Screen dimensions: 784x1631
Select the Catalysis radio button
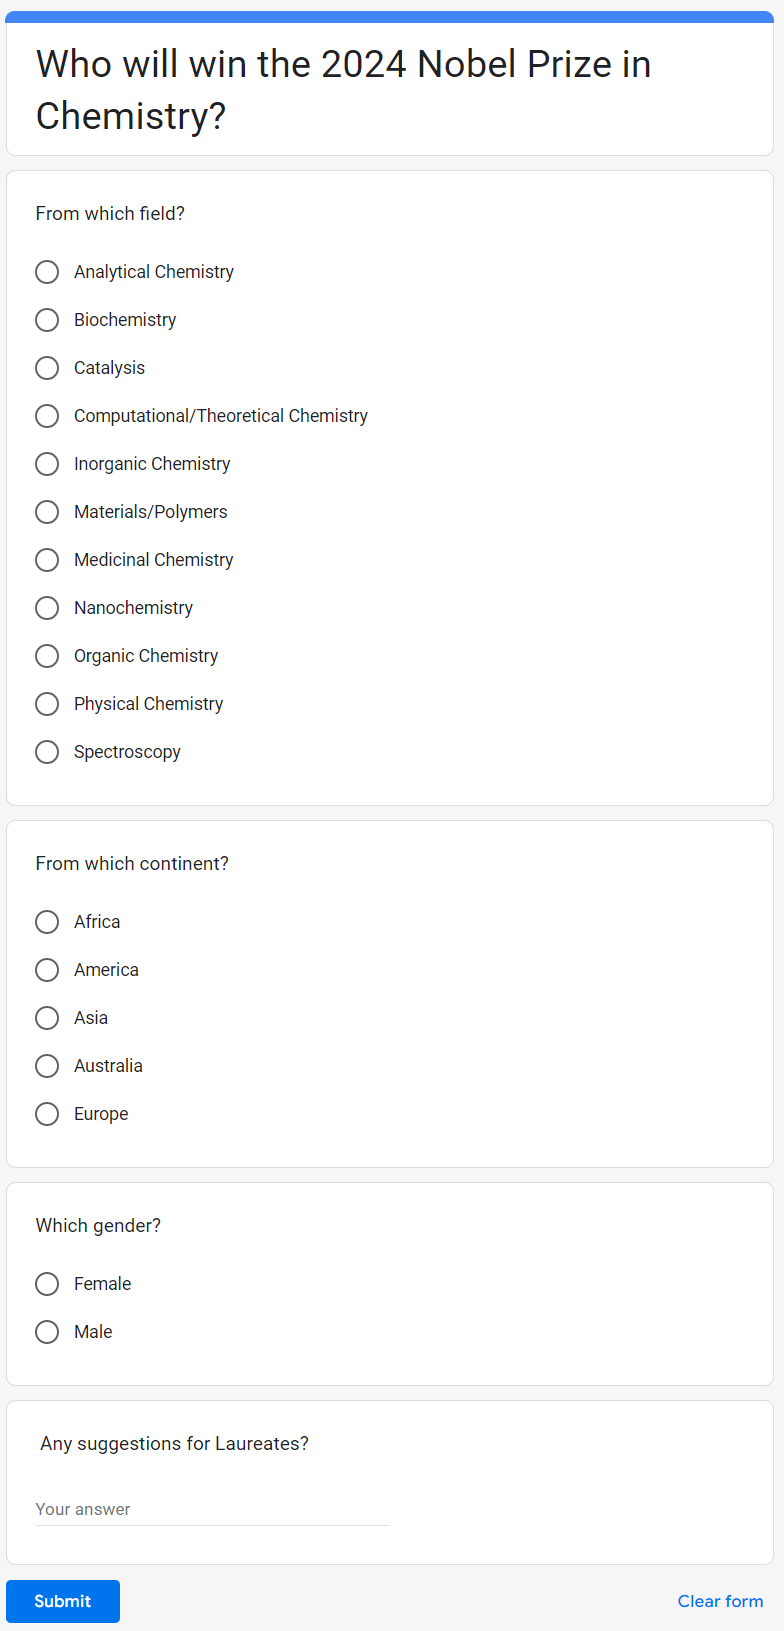tap(47, 368)
